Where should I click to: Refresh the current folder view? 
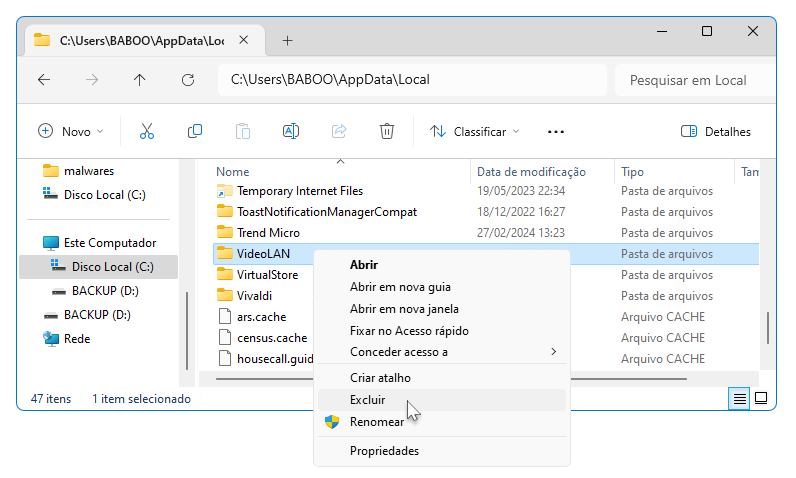188,80
